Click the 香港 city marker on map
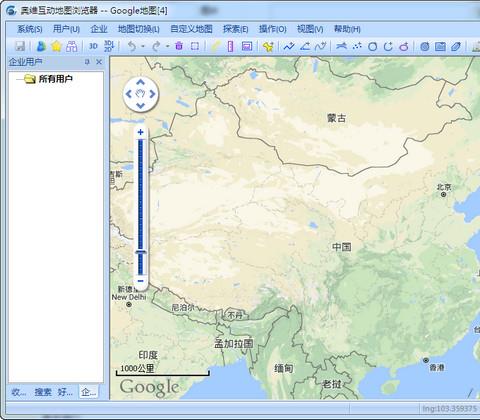The image size is (480, 420). (426, 360)
